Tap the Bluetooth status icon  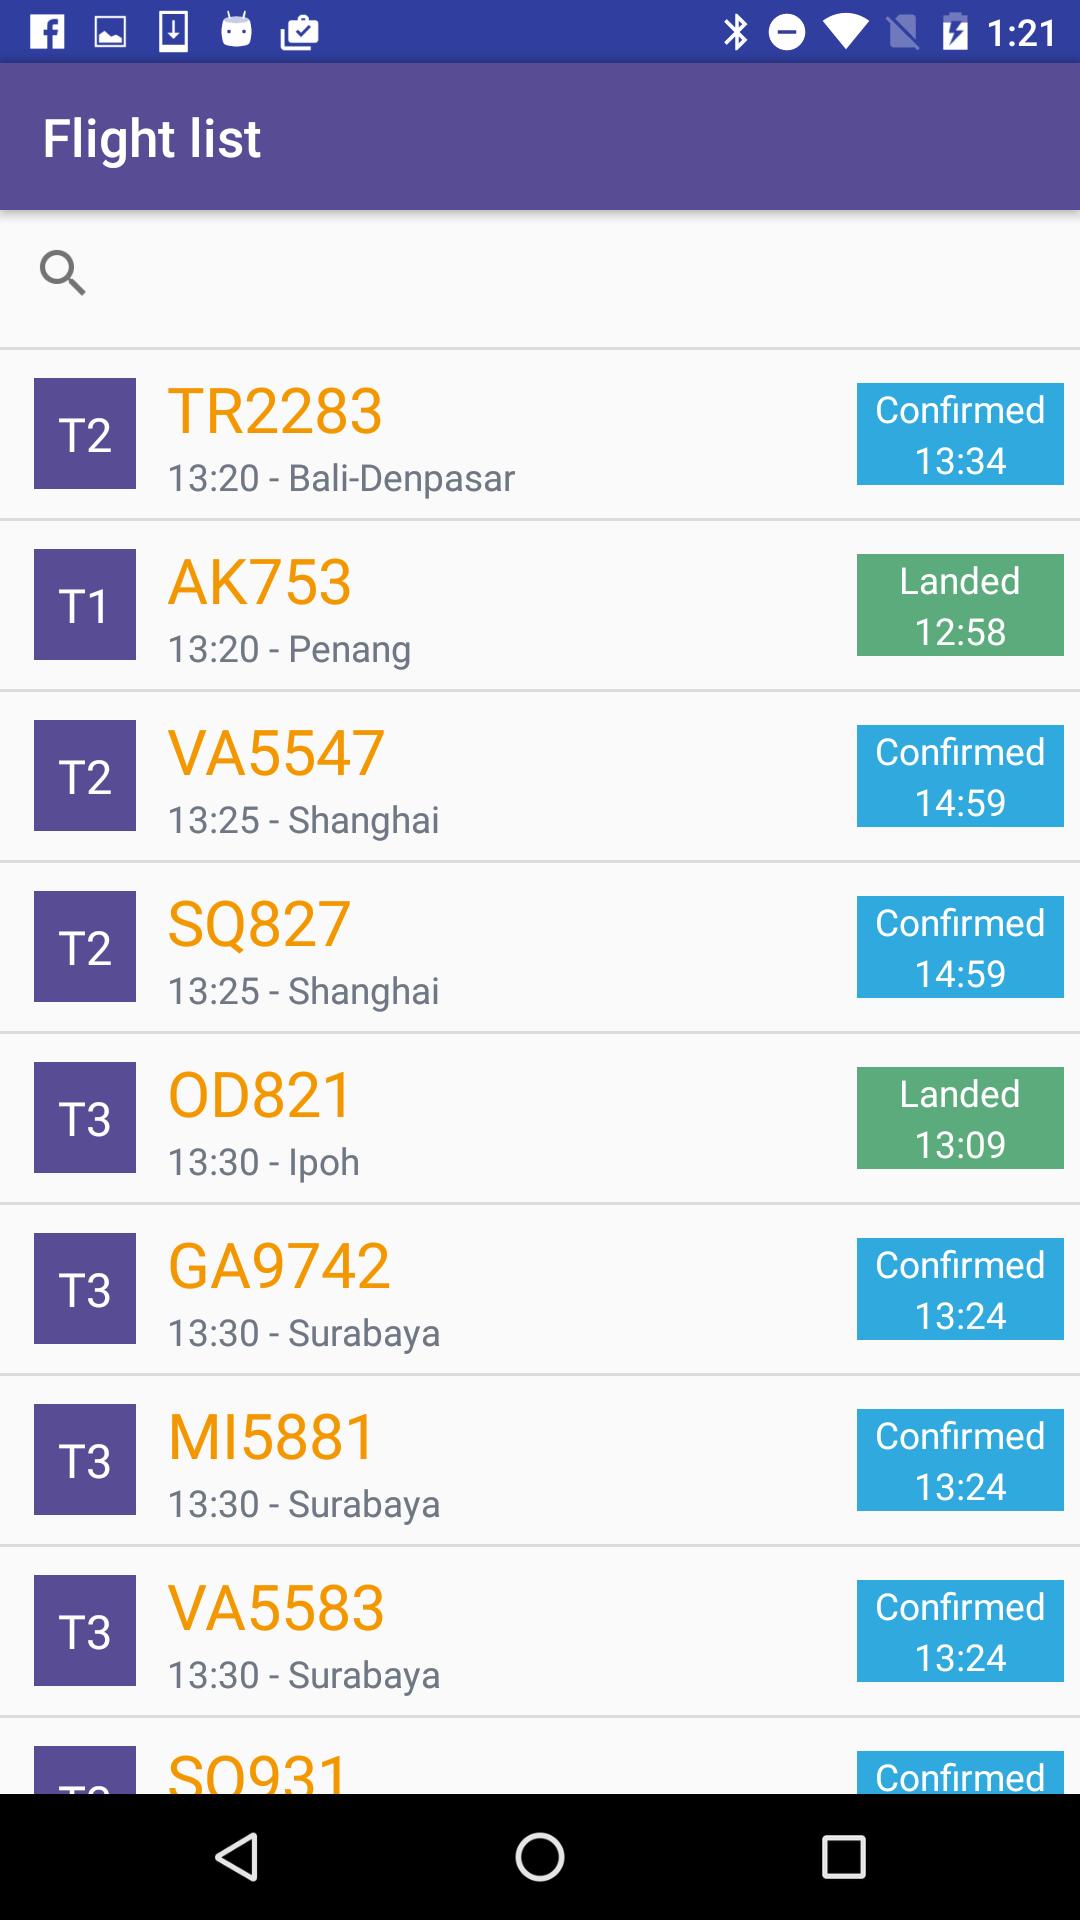[735, 32]
